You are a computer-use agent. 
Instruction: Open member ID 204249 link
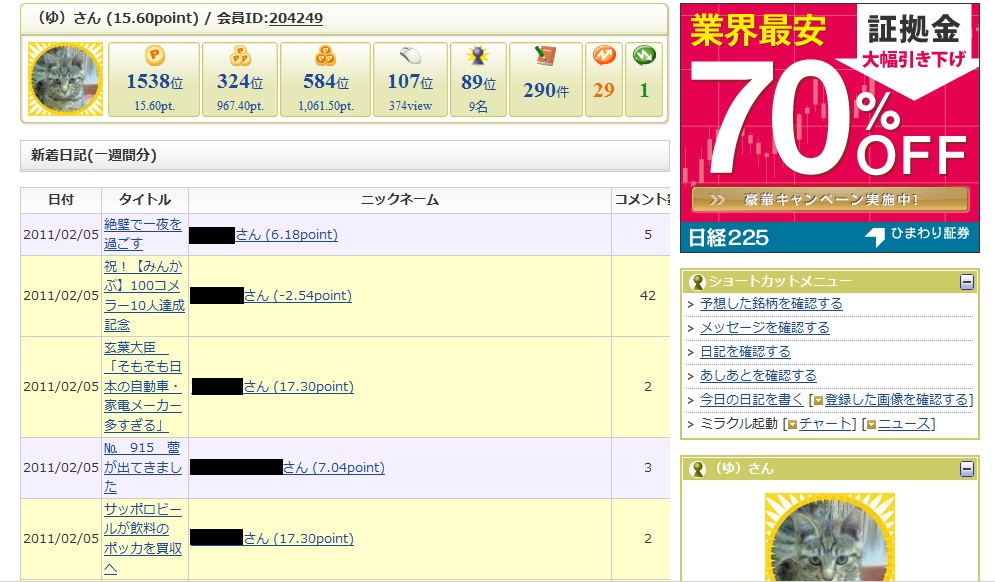tap(296, 18)
